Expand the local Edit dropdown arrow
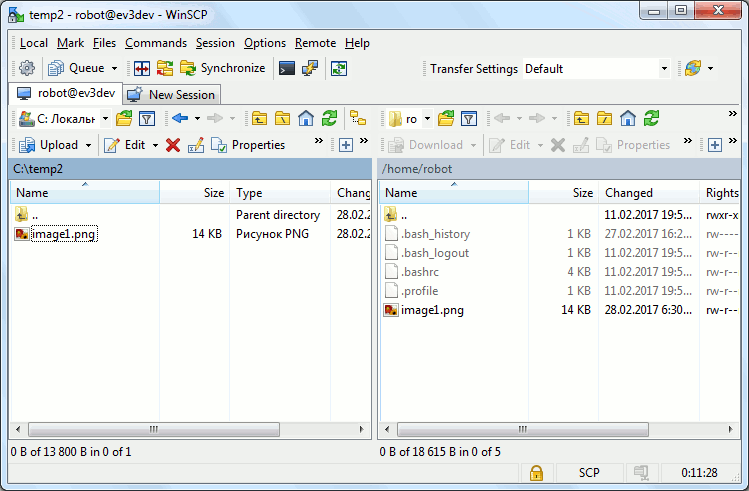Image resolution: width=749 pixels, height=491 pixels. tap(155, 145)
